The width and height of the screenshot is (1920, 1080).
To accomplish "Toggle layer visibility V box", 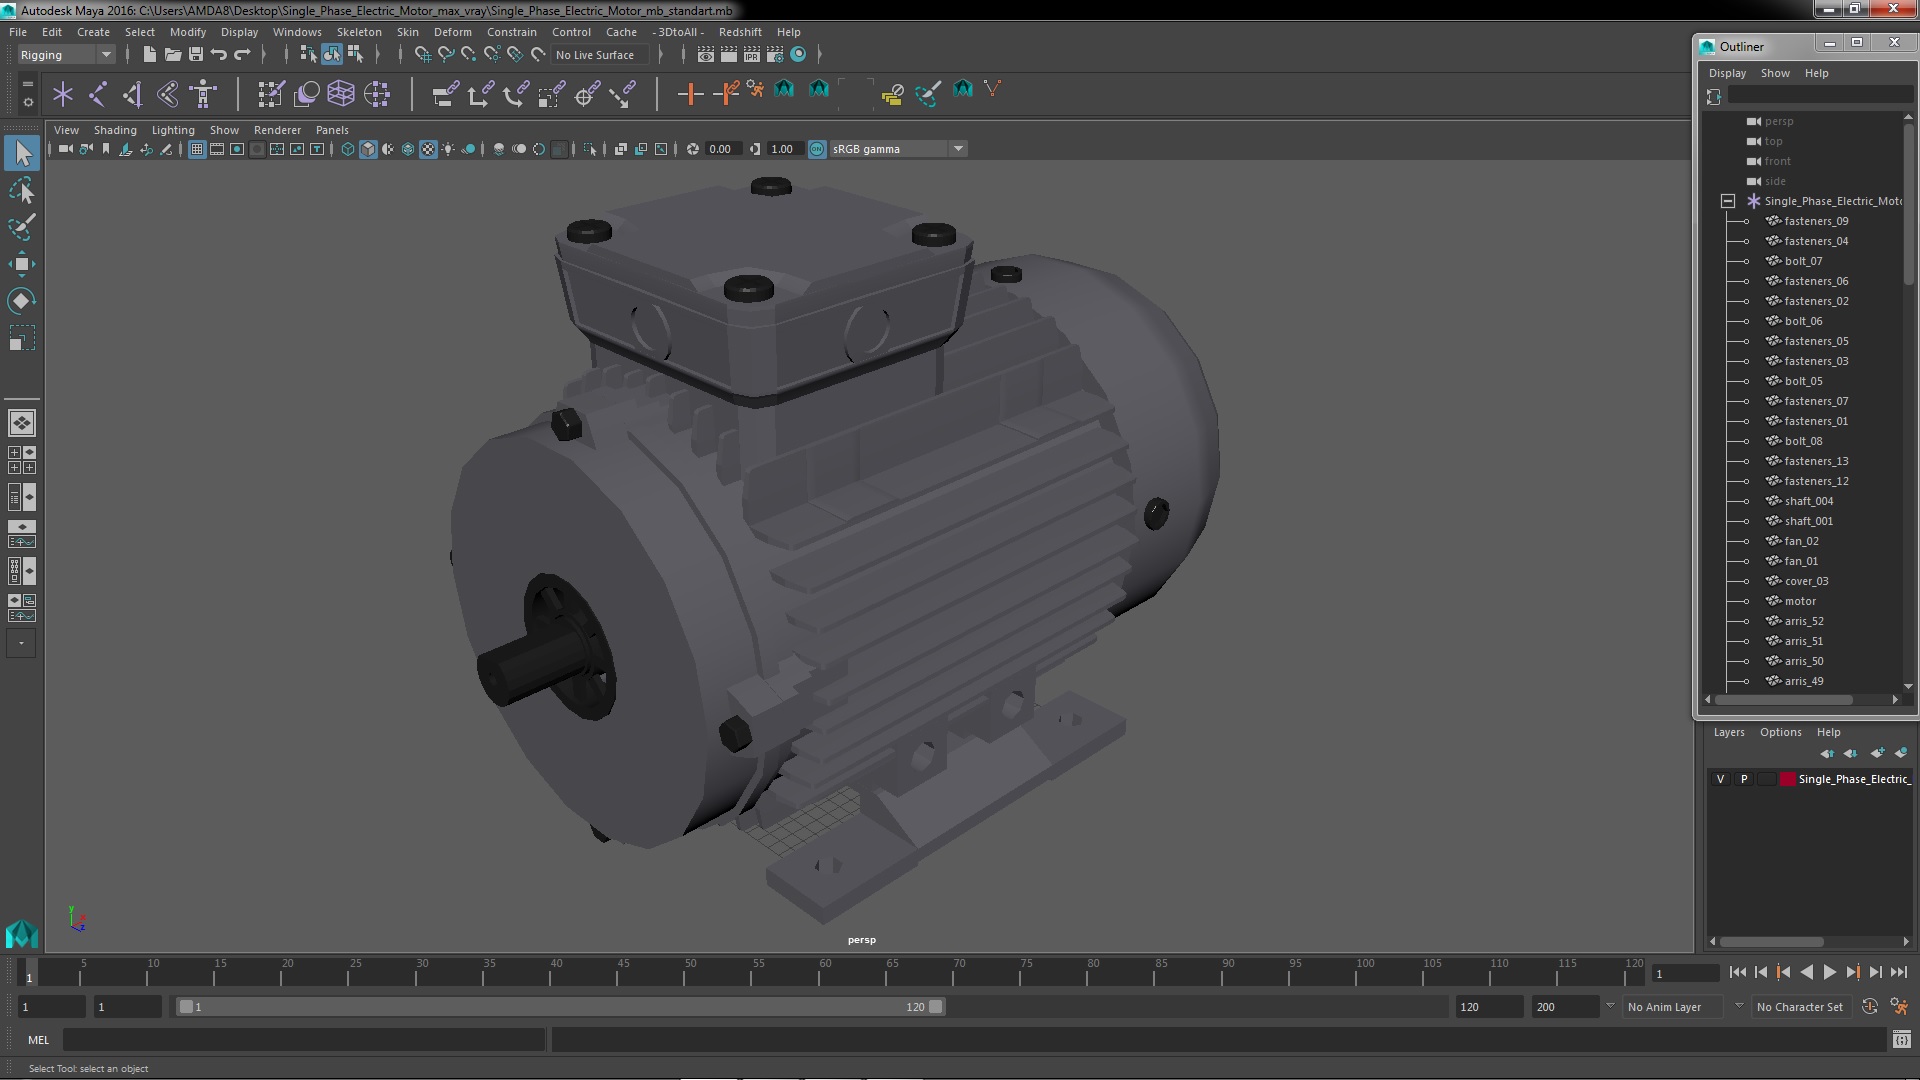I will 1720,779.
